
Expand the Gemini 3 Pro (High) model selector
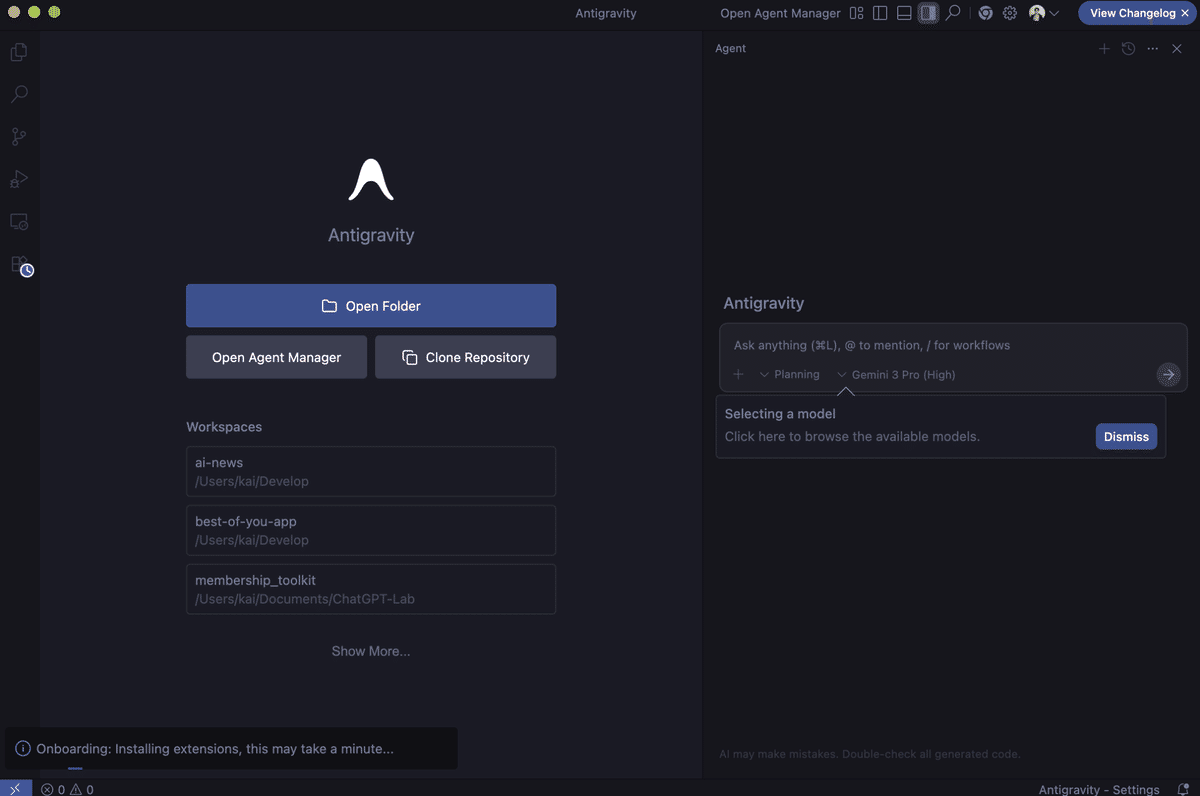(896, 374)
